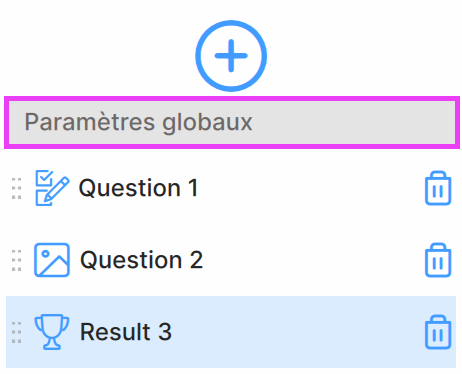Select the Question 1 label text
Image resolution: width=462 pixels, height=374 pixels.
[139, 188]
